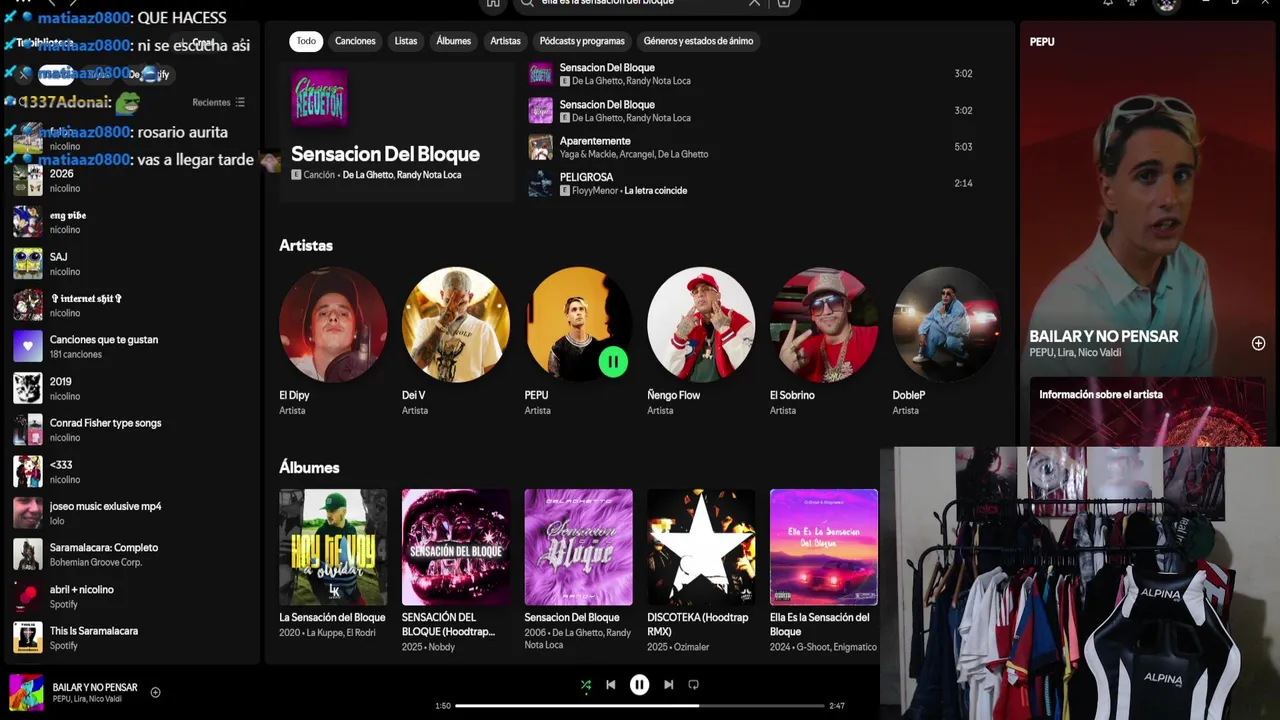The height and width of the screenshot is (720, 1280).
Task: Open the now-playing cover art thumbnail
Action: click(27, 692)
